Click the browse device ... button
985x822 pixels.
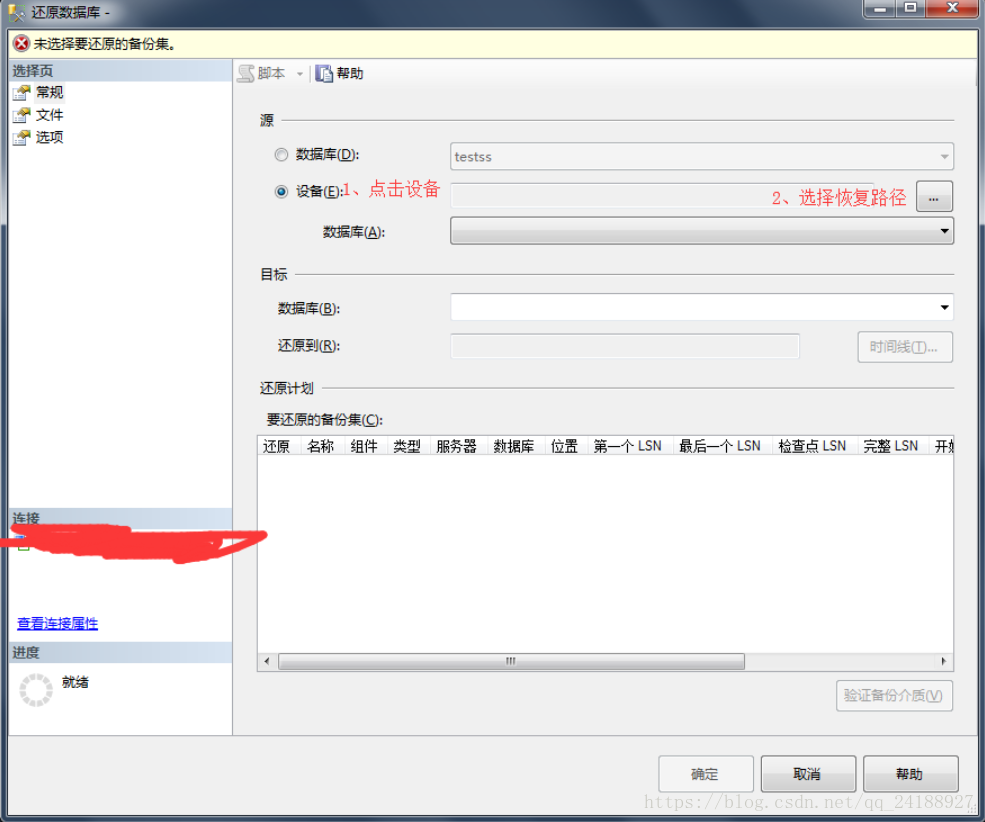point(933,197)
